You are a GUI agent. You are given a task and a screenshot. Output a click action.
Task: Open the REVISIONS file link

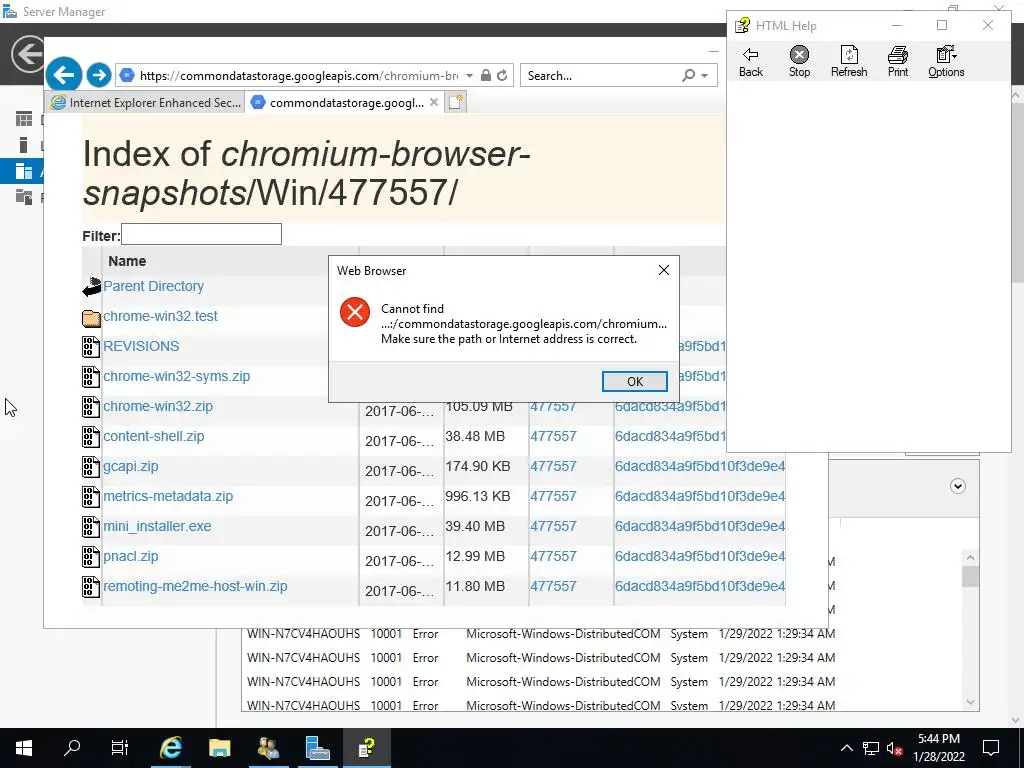click(141, 346)
